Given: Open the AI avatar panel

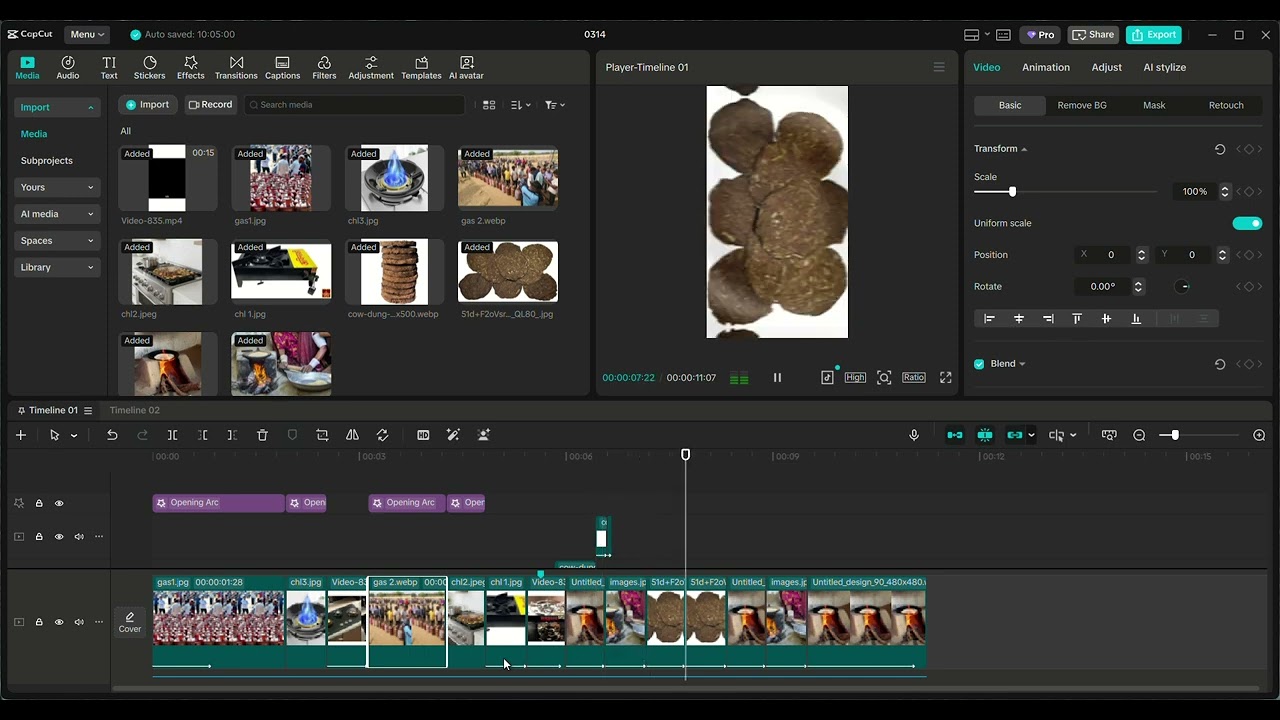Looking at the screenshot, I should (466, 68).
